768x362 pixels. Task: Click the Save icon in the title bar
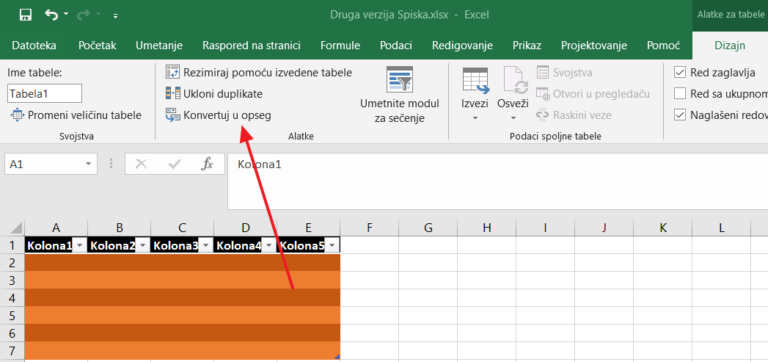[25, 15]
